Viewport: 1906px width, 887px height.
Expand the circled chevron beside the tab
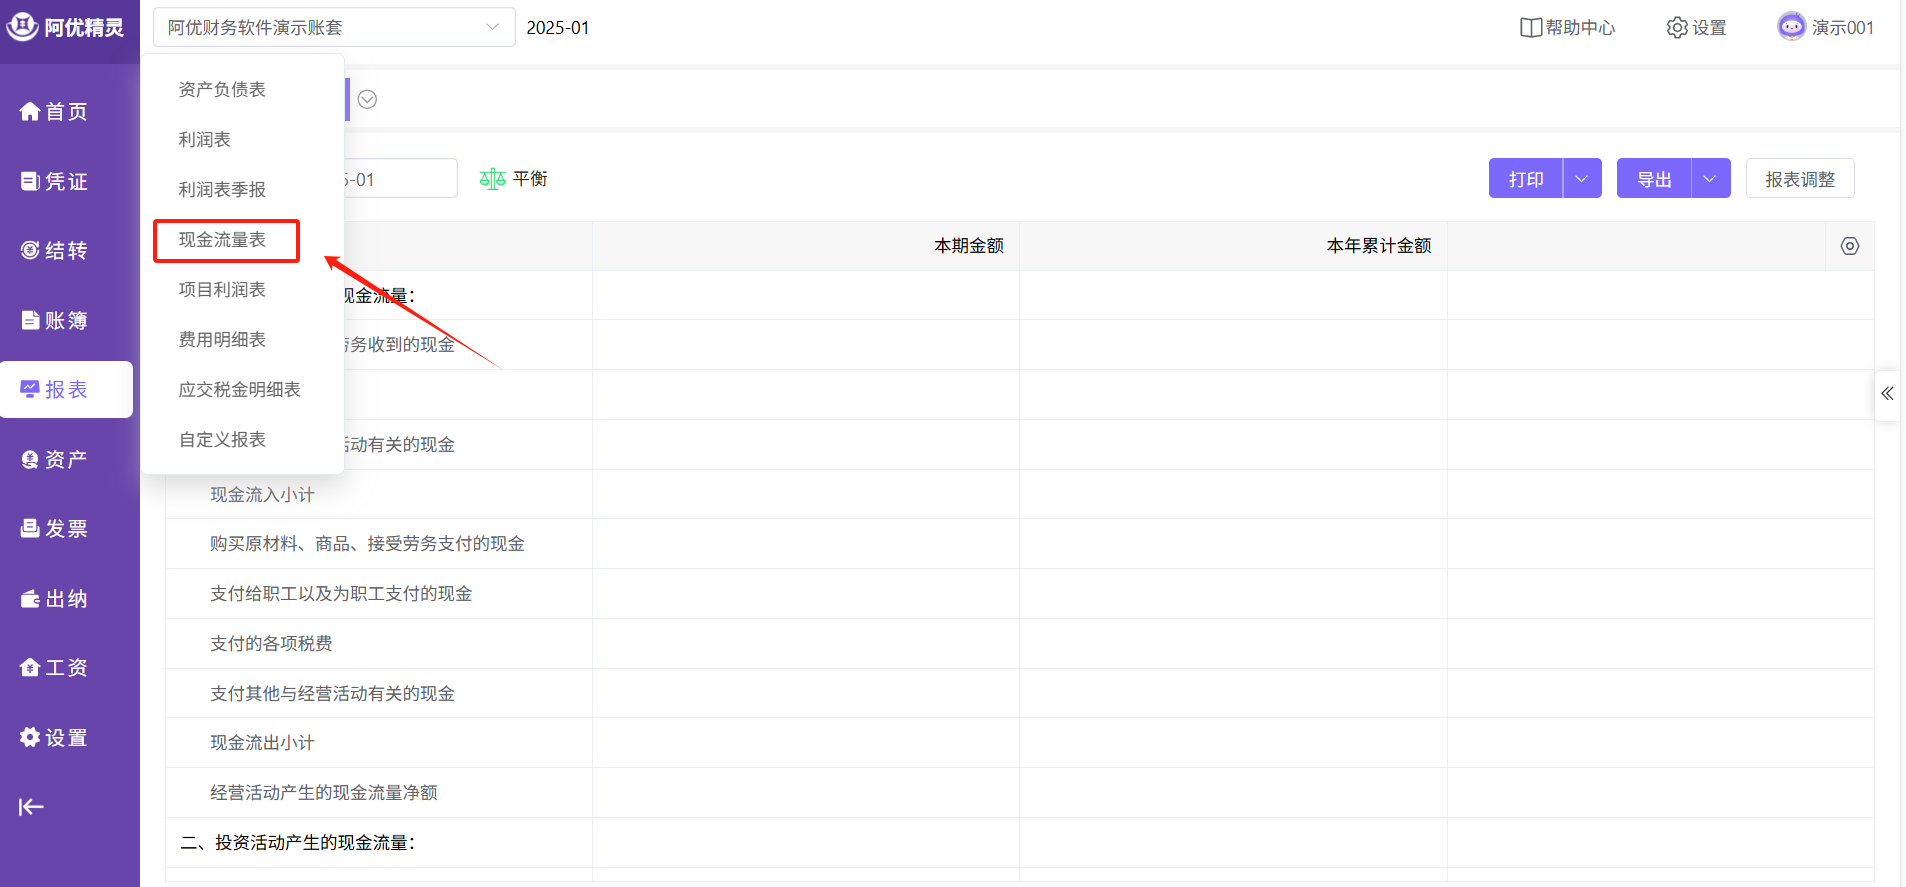tap(367, 99)
